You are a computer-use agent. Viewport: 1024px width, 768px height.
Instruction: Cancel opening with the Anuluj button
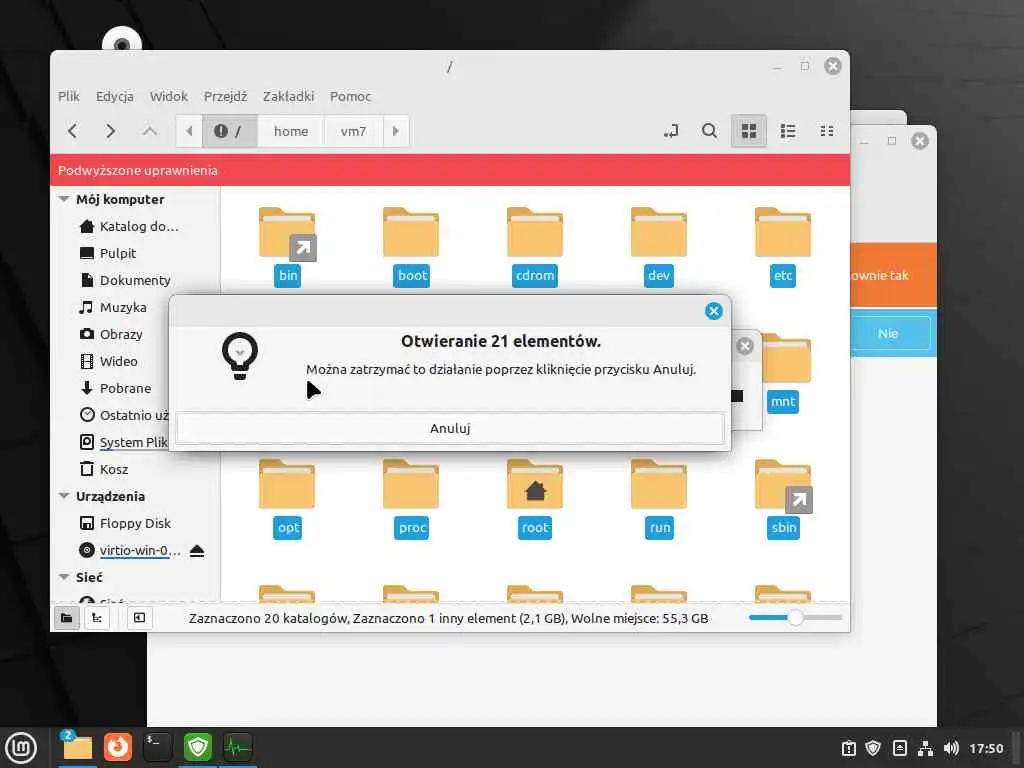coord(450,428)
